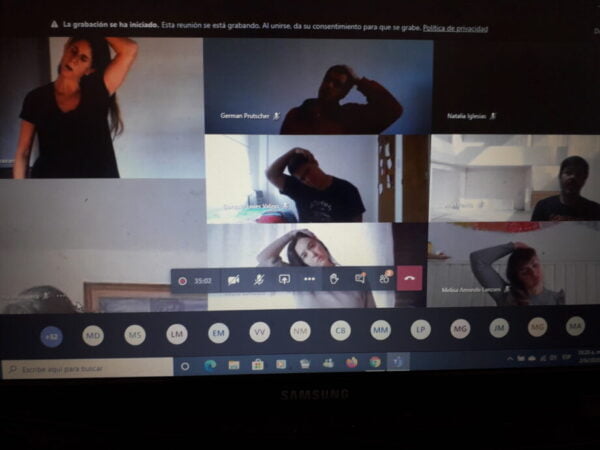Raise your hand in the meeting
This screenshot has width=600, height=450.
tap(334, 279)
